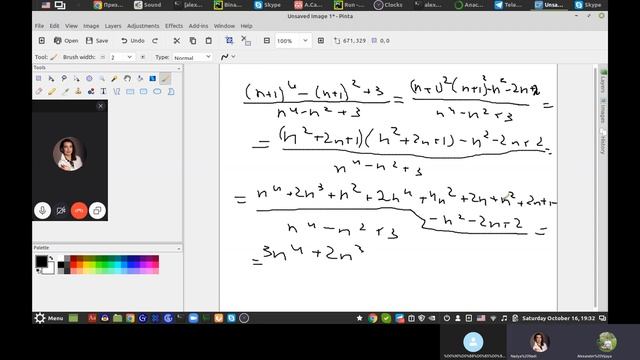Collapse the Palette panel arrow
This screenshot has width=640, height=360.
tap(179, 248)
